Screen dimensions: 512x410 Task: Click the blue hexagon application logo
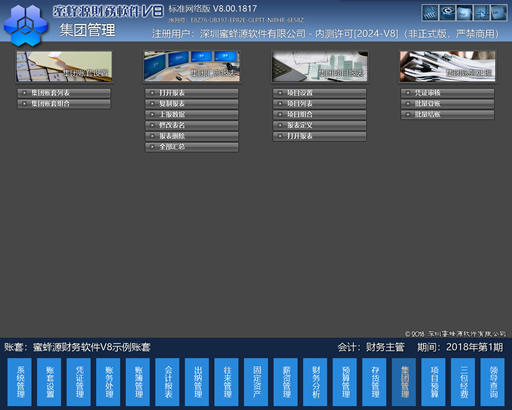26,26
